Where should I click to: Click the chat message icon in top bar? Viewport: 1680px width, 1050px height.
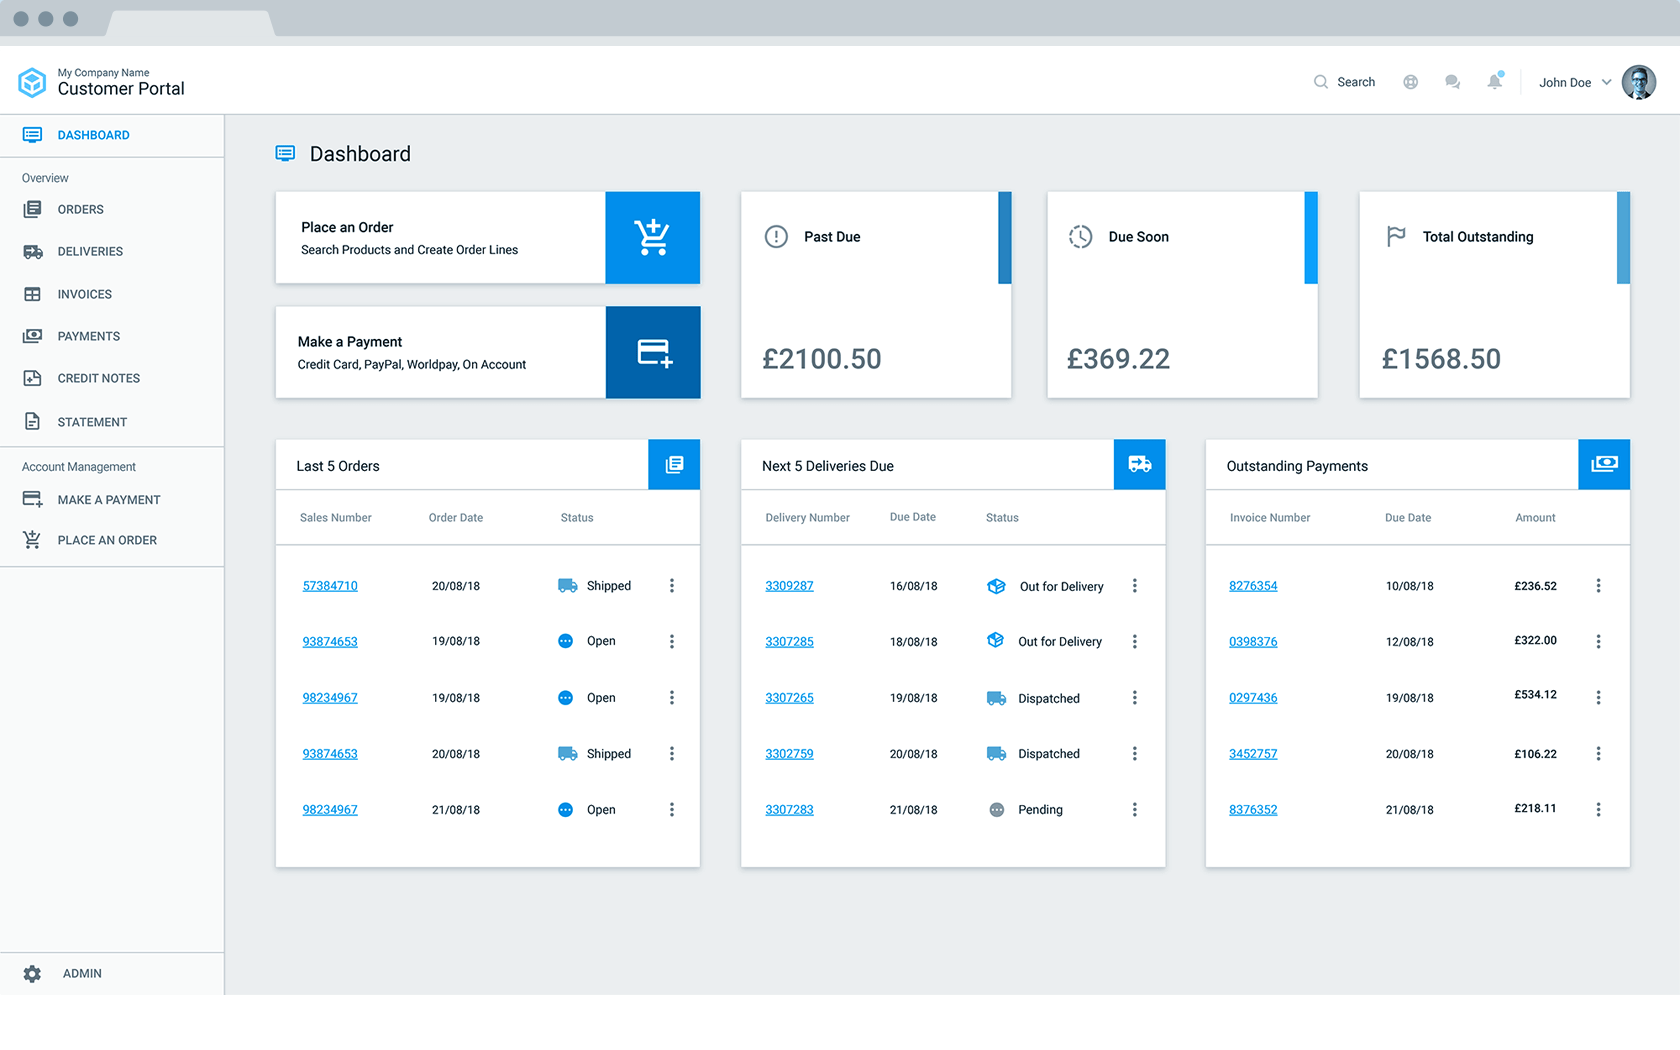pyautogui.click(x=1452, y=82)
